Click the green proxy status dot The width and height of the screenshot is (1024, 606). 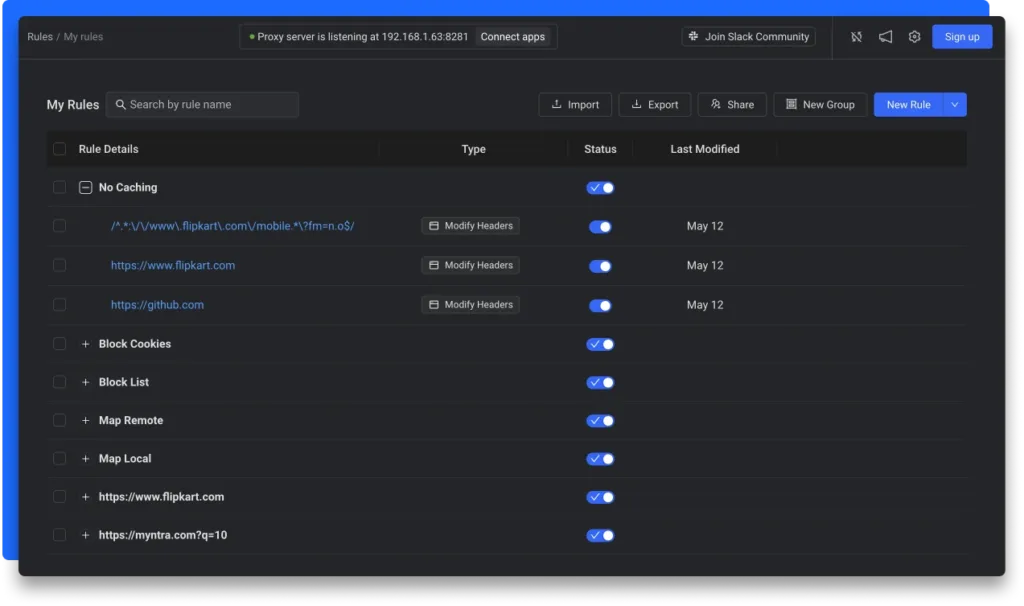[251, 37]
